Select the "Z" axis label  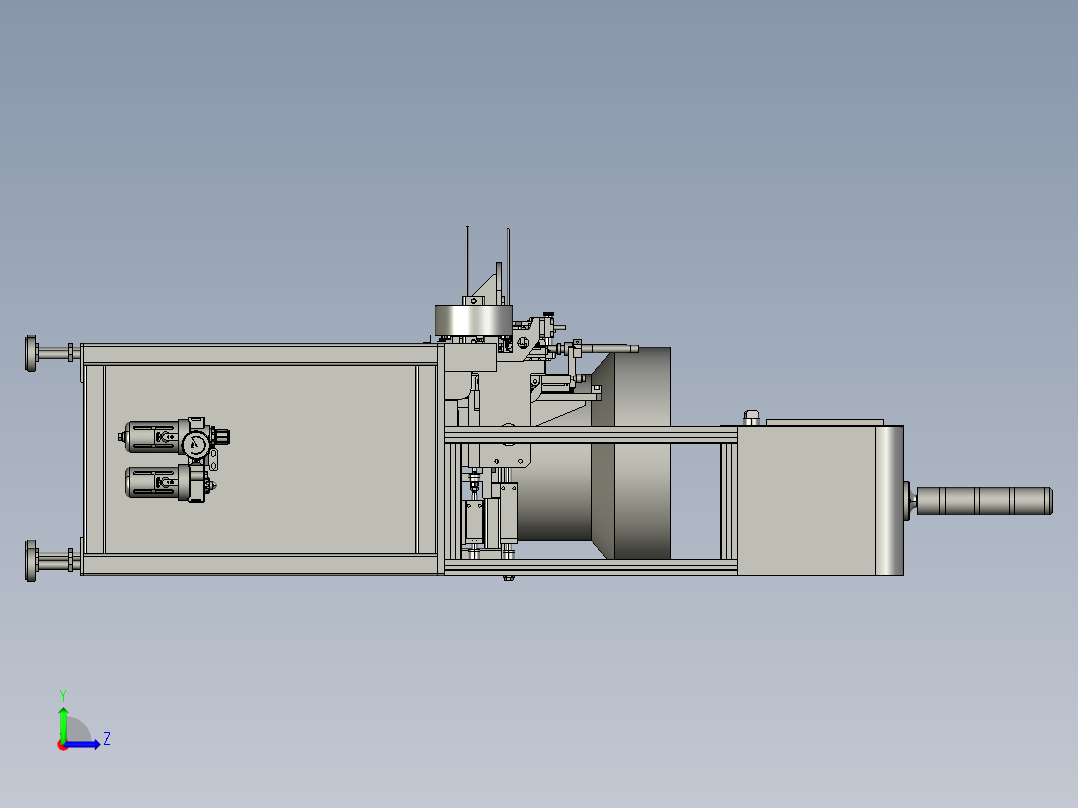tap(107, 739)
